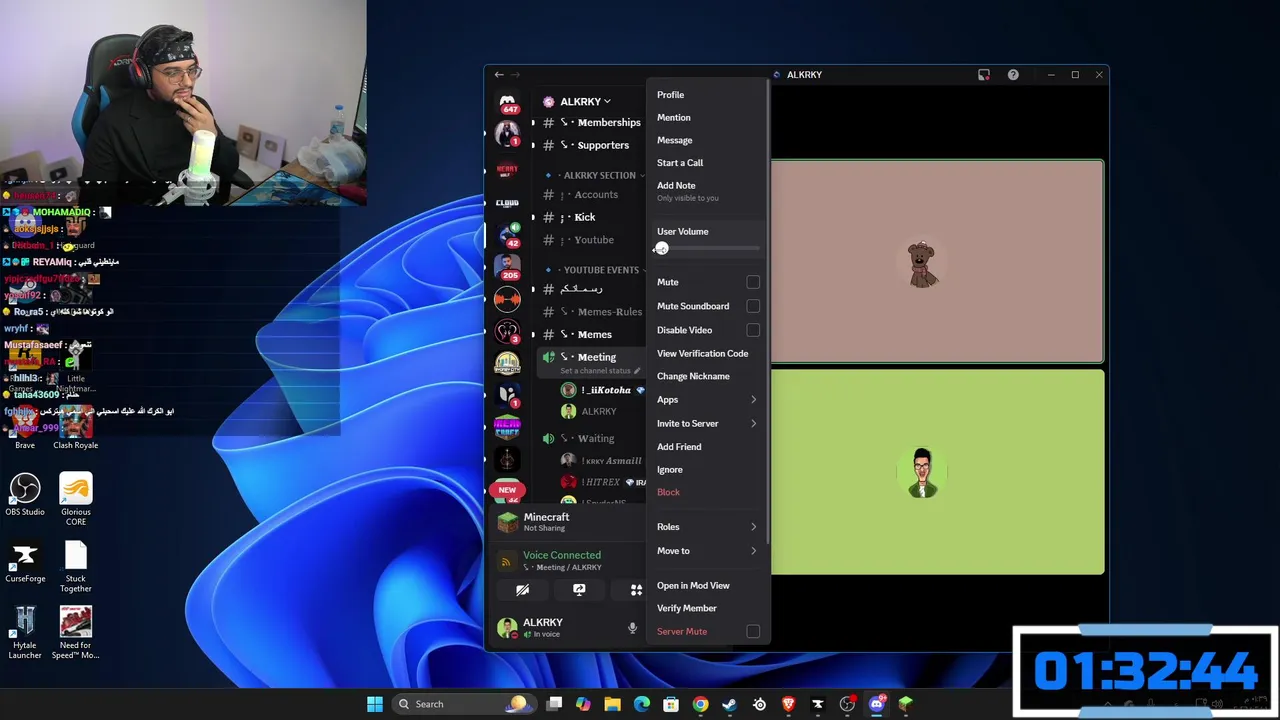1280x720 pixels.
Task: Open Discord help question mark icon
Action: [x=1013, y=75]
